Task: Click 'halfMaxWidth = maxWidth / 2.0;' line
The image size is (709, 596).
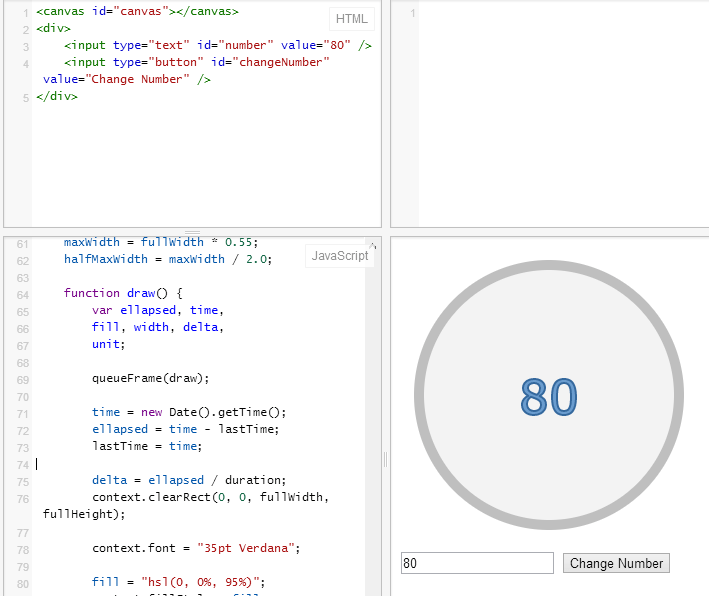Action: tap(168, 259)
